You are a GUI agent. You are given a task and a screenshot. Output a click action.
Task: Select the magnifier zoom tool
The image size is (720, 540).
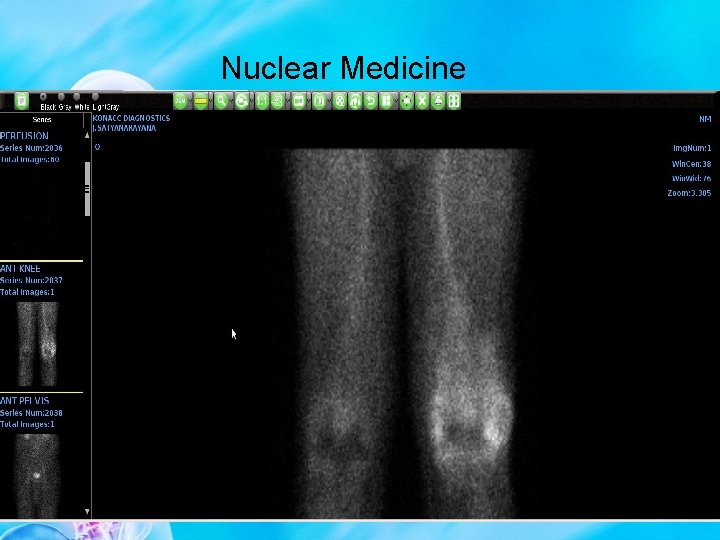click(221, 101)
